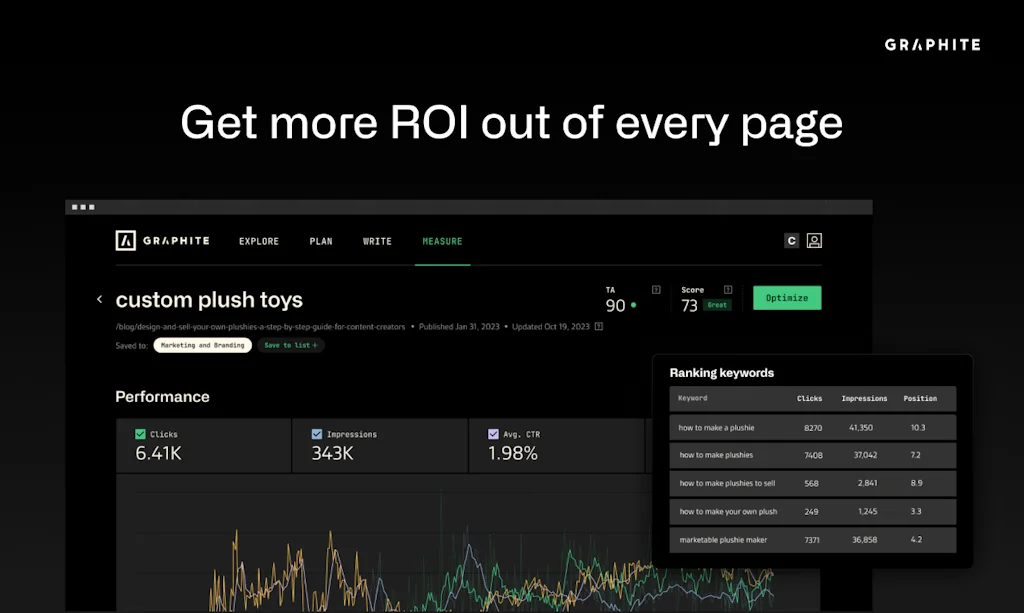
Task: Click the green Optimize button
Action: click(x=787, y=297)
